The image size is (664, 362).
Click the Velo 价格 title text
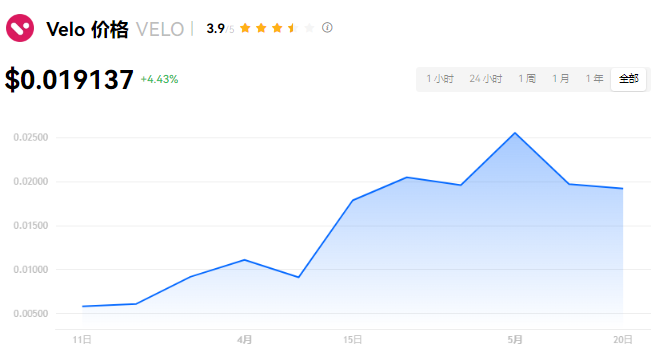(x=87, y=30)
